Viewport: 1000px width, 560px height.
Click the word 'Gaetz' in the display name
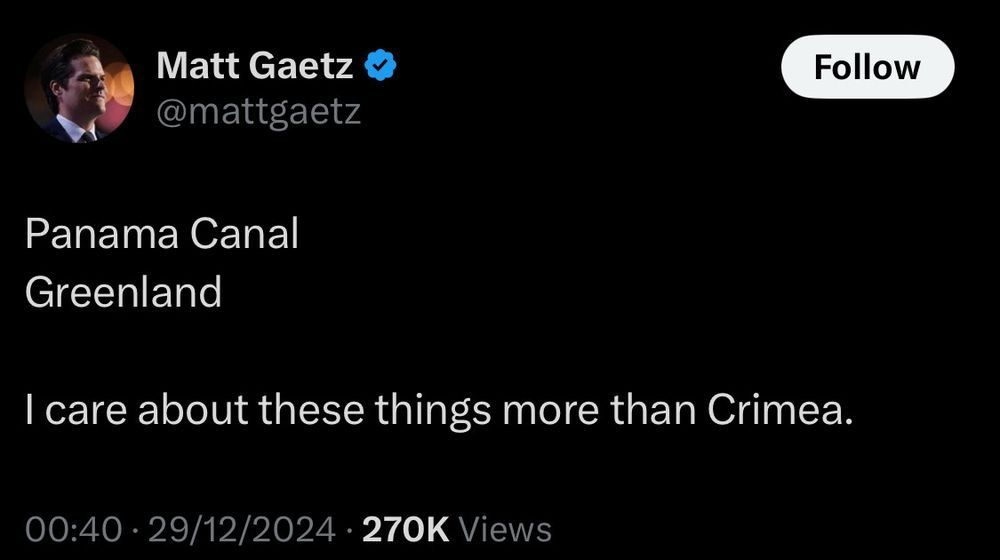coord(300,65)
